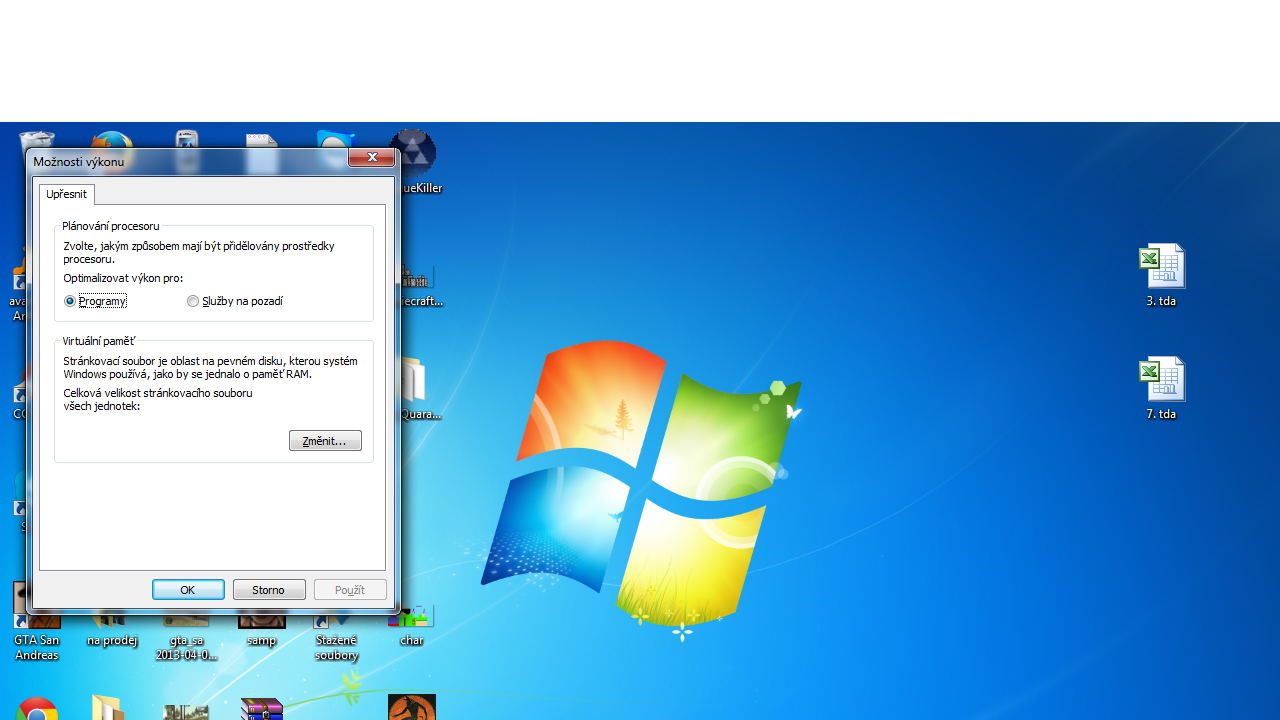The width and height of the screenshot is (1280, 720).
Task: Click the Možnosti výkonu title bar text
Action: click(79, 162)
